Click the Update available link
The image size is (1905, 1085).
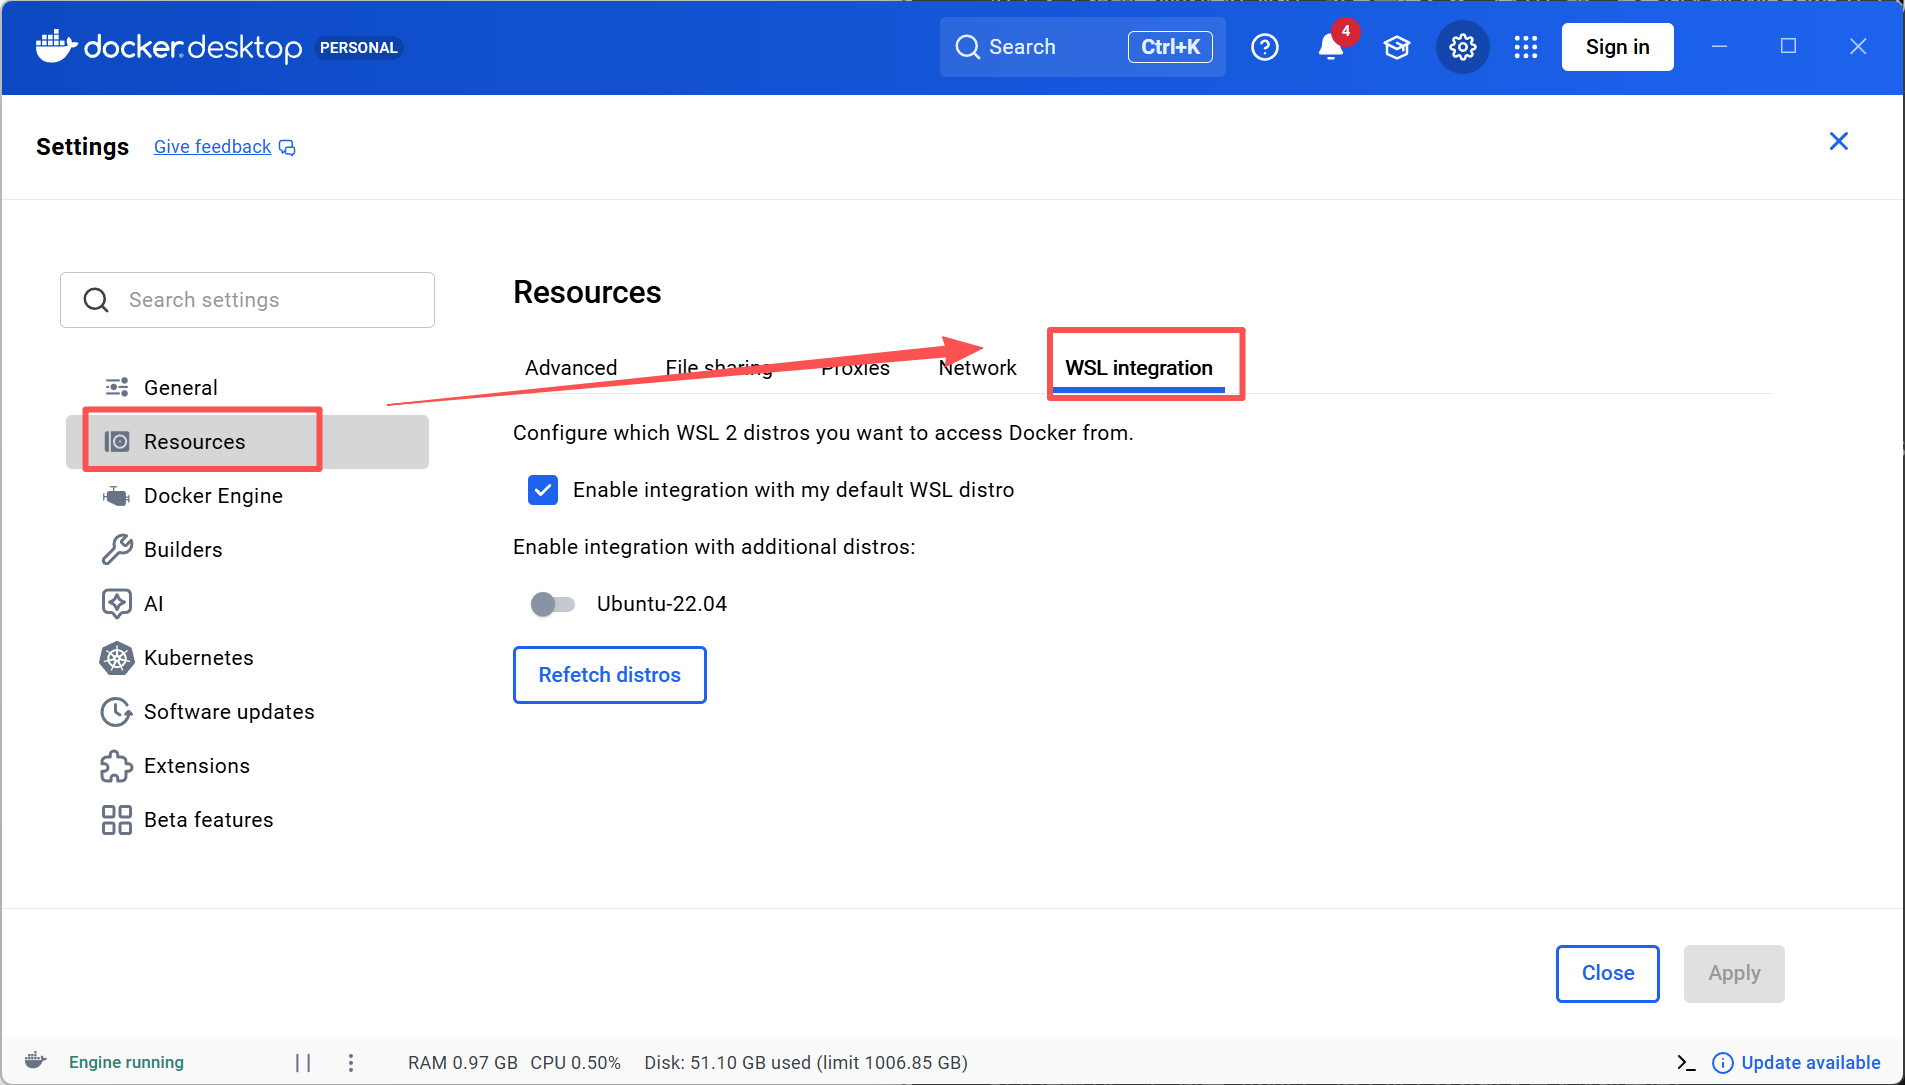click(x=1810, y=1063)
